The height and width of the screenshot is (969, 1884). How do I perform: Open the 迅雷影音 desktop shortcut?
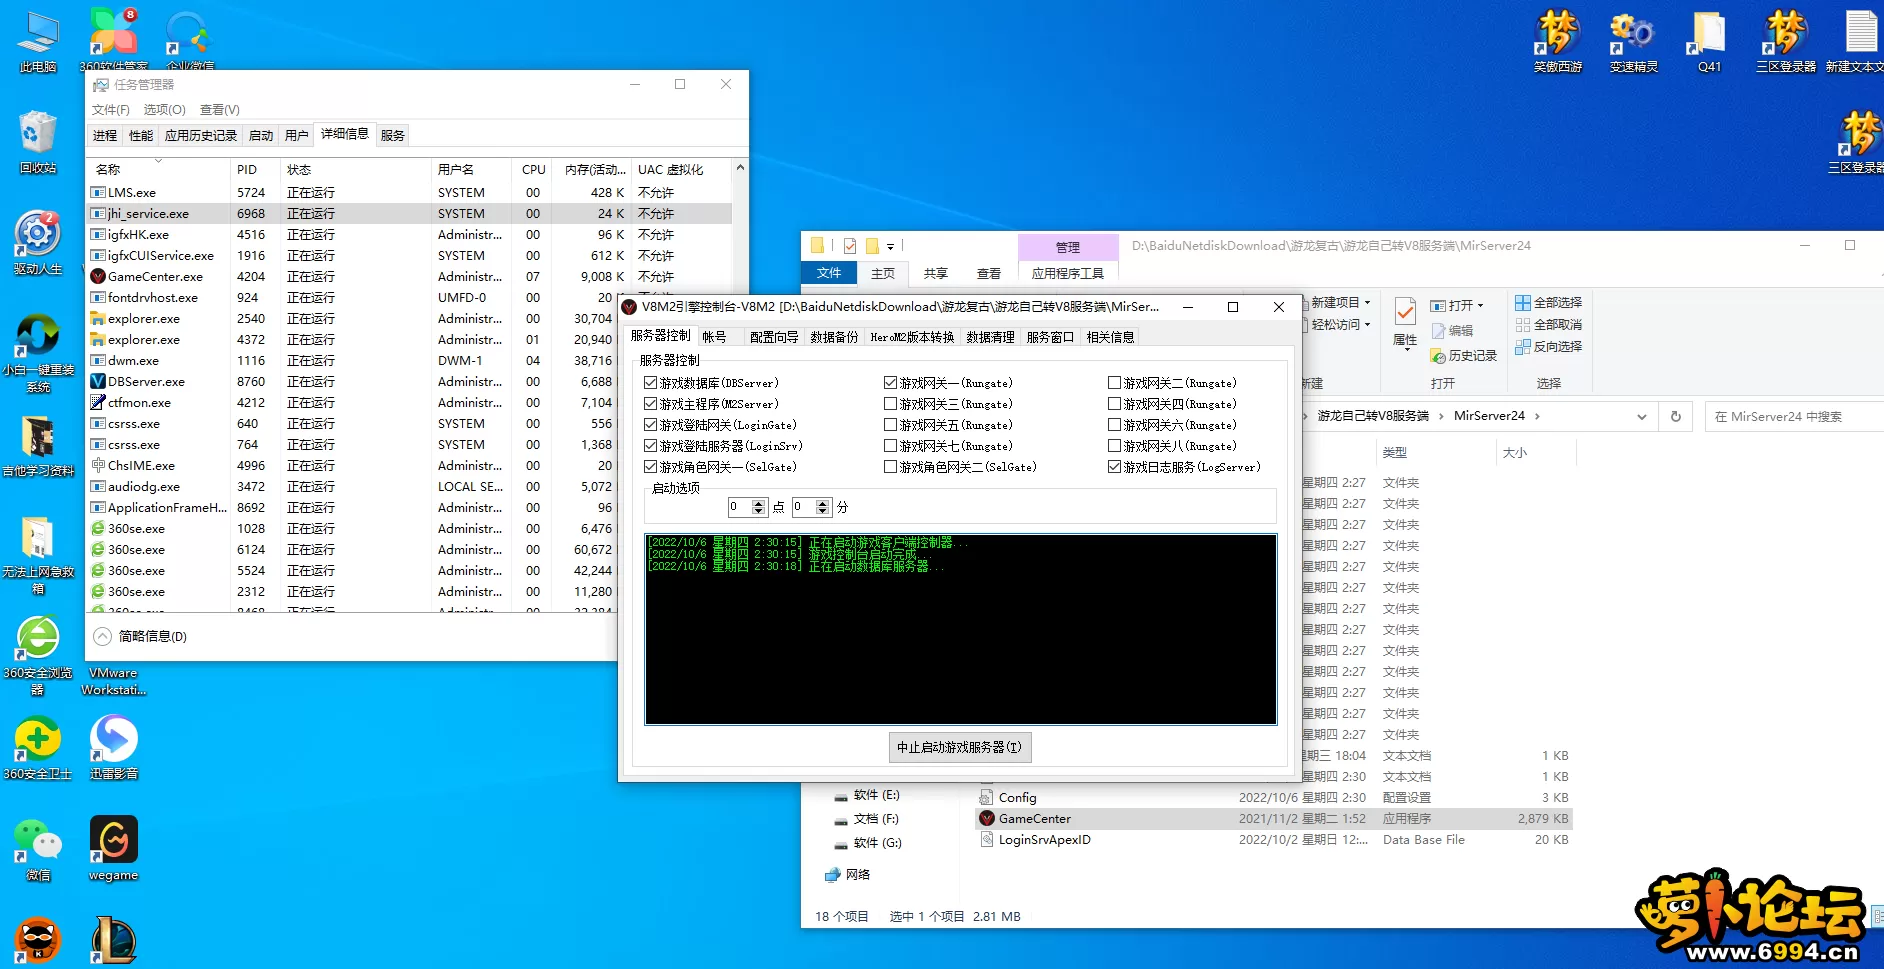114,748
